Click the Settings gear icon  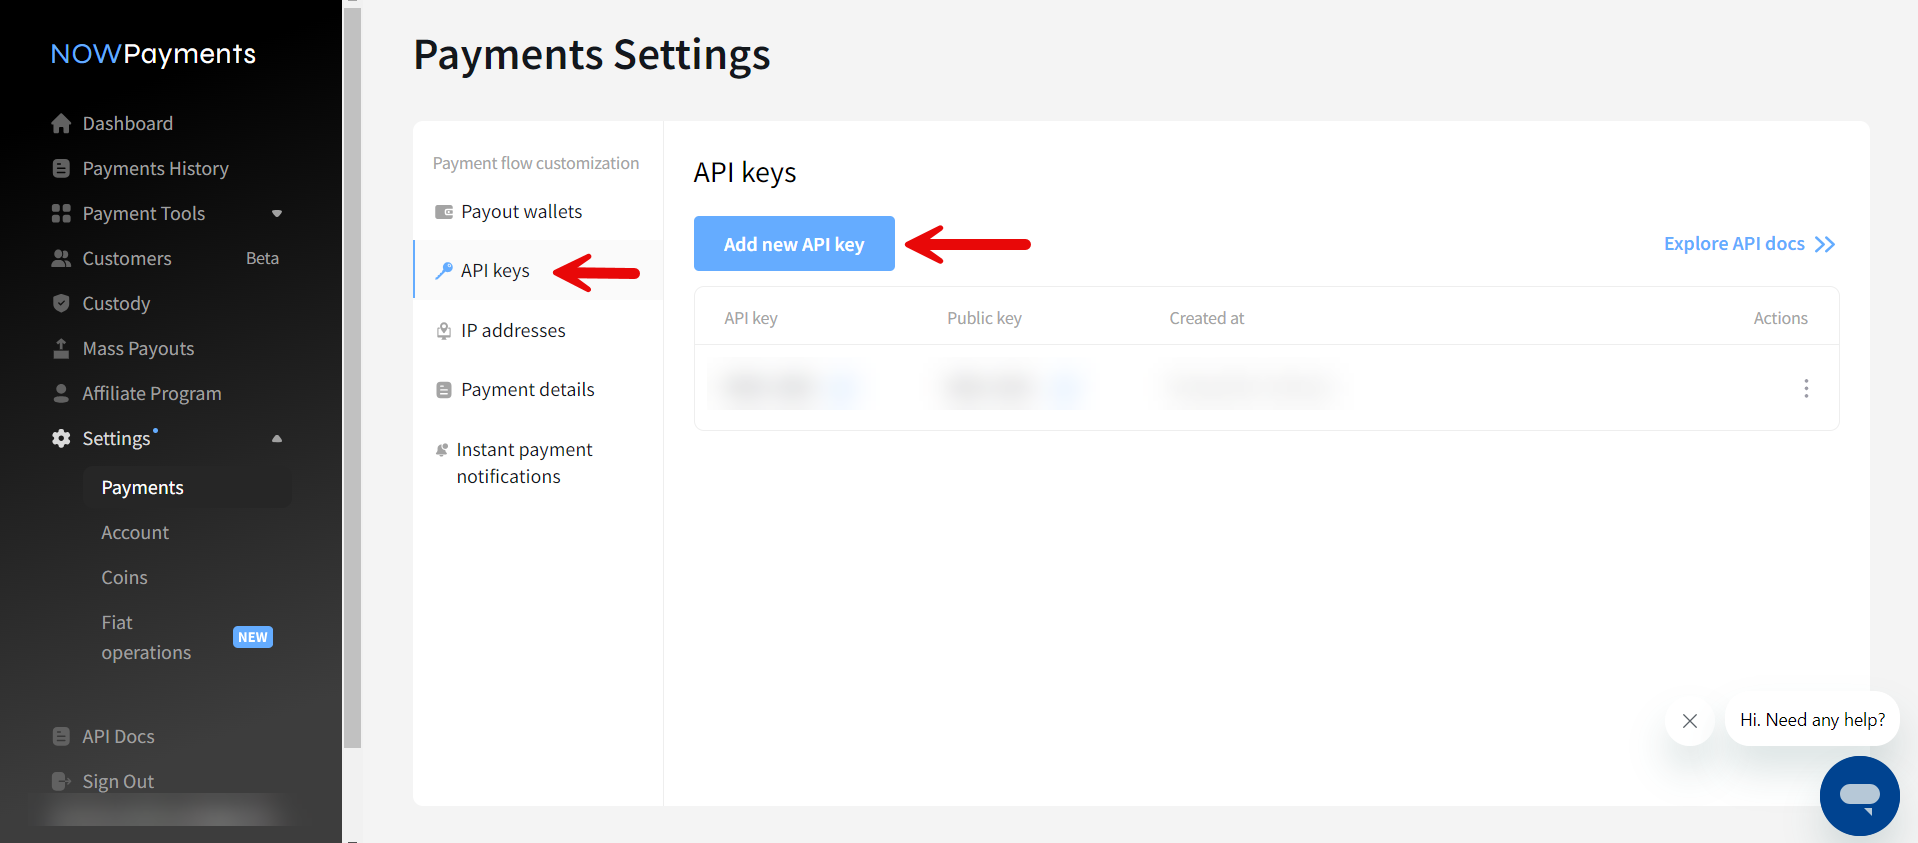tap(61, 438)
